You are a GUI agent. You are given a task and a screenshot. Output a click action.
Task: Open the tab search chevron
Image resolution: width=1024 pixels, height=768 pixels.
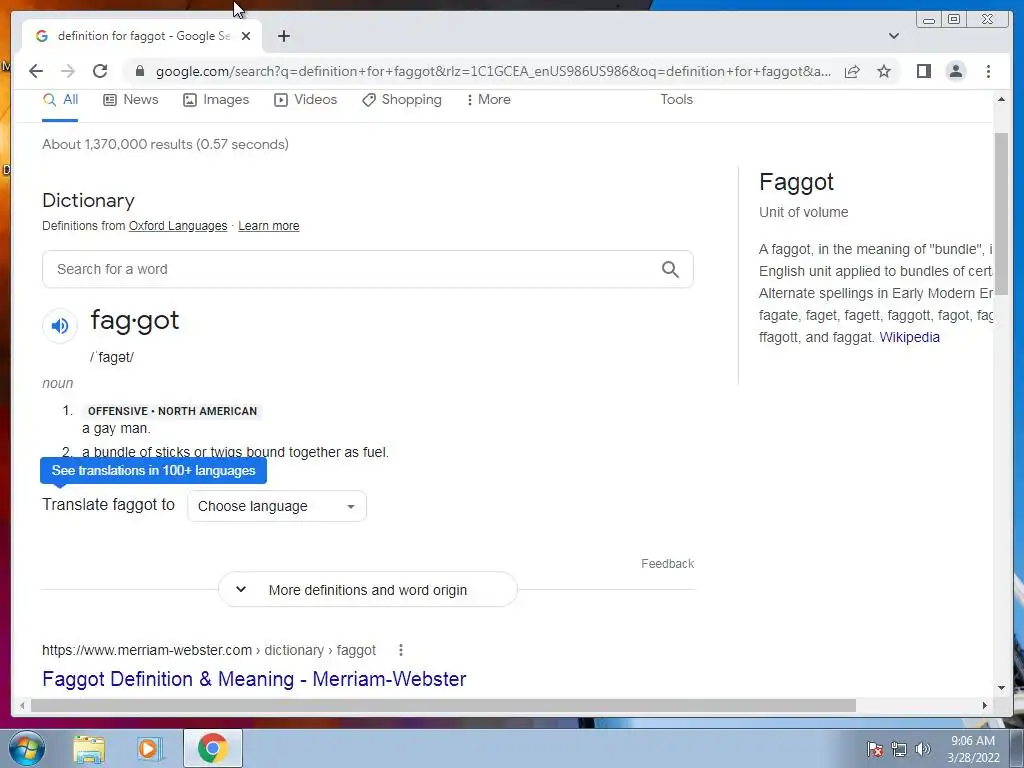tap(894, 36)
